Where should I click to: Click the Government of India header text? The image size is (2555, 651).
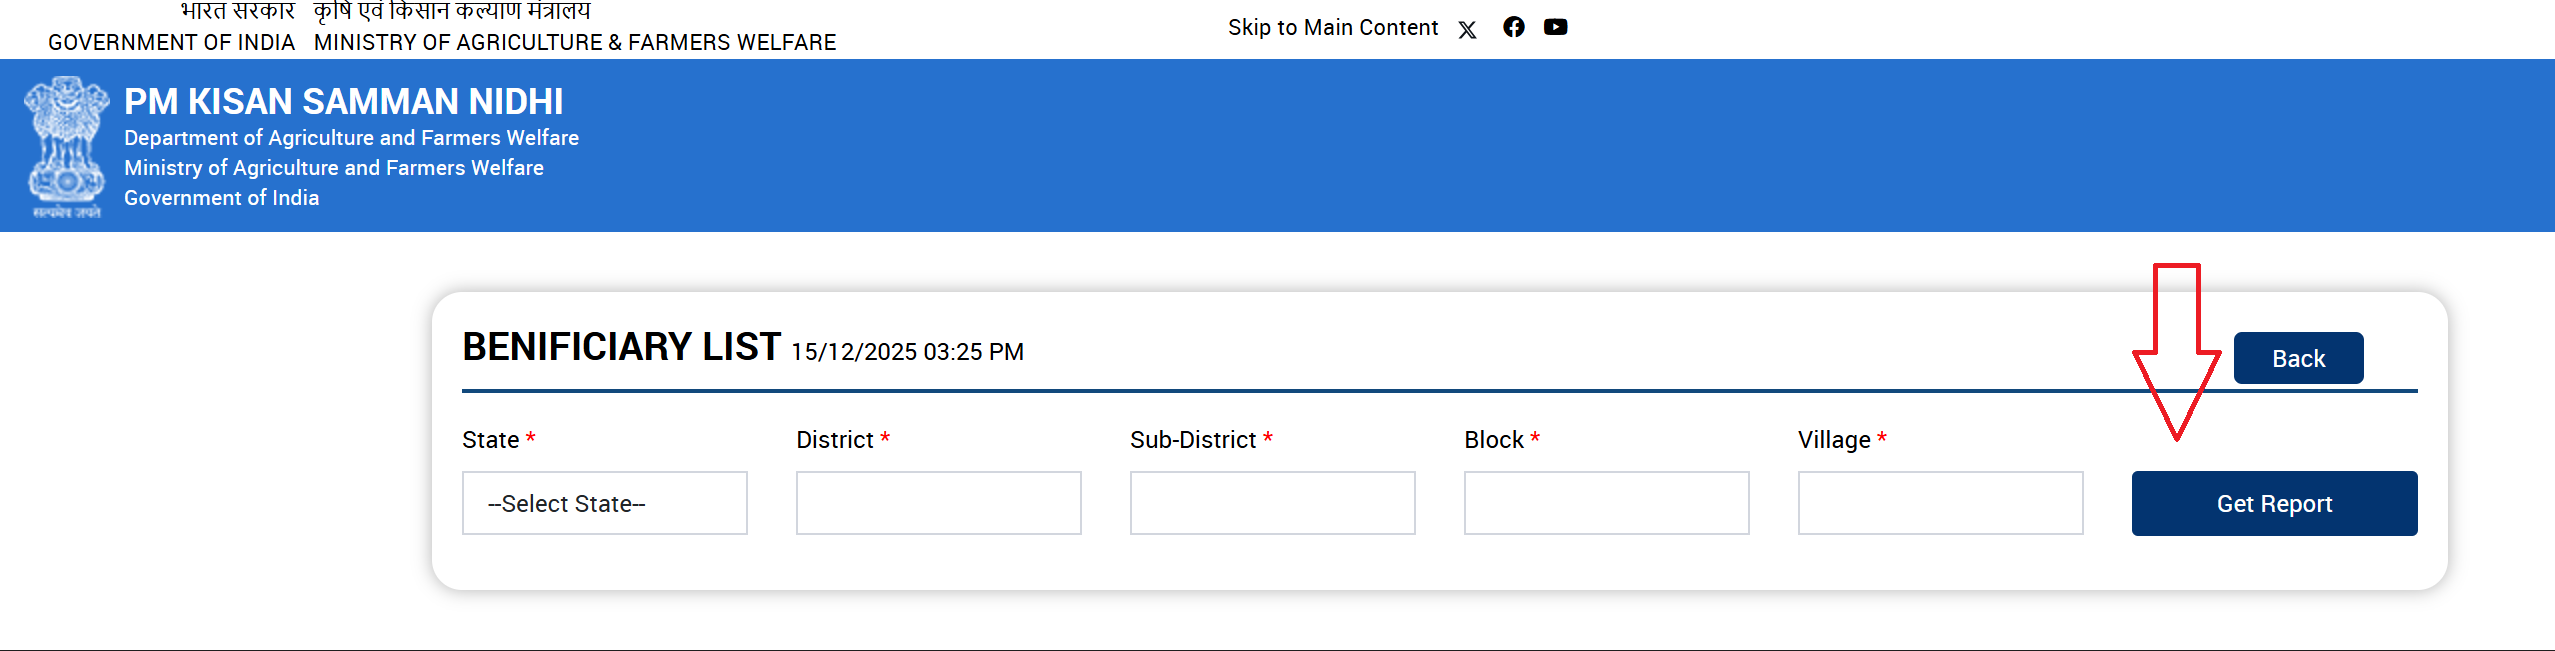click(171, 43)
